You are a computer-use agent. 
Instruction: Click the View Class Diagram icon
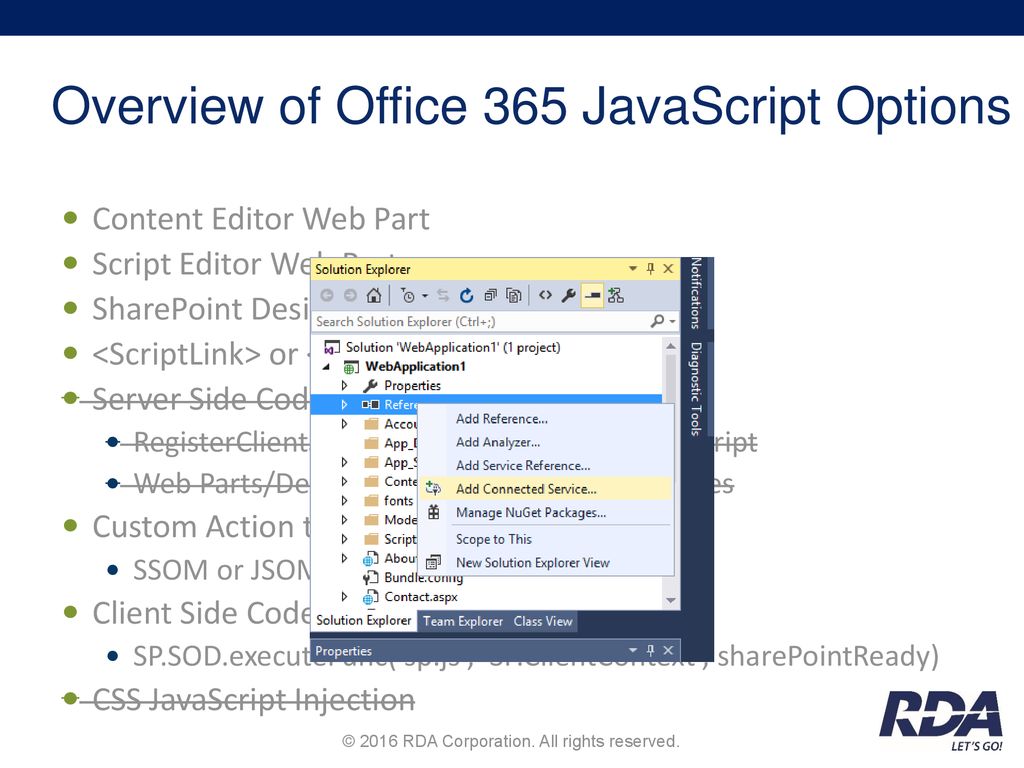(x=615, y=296)
